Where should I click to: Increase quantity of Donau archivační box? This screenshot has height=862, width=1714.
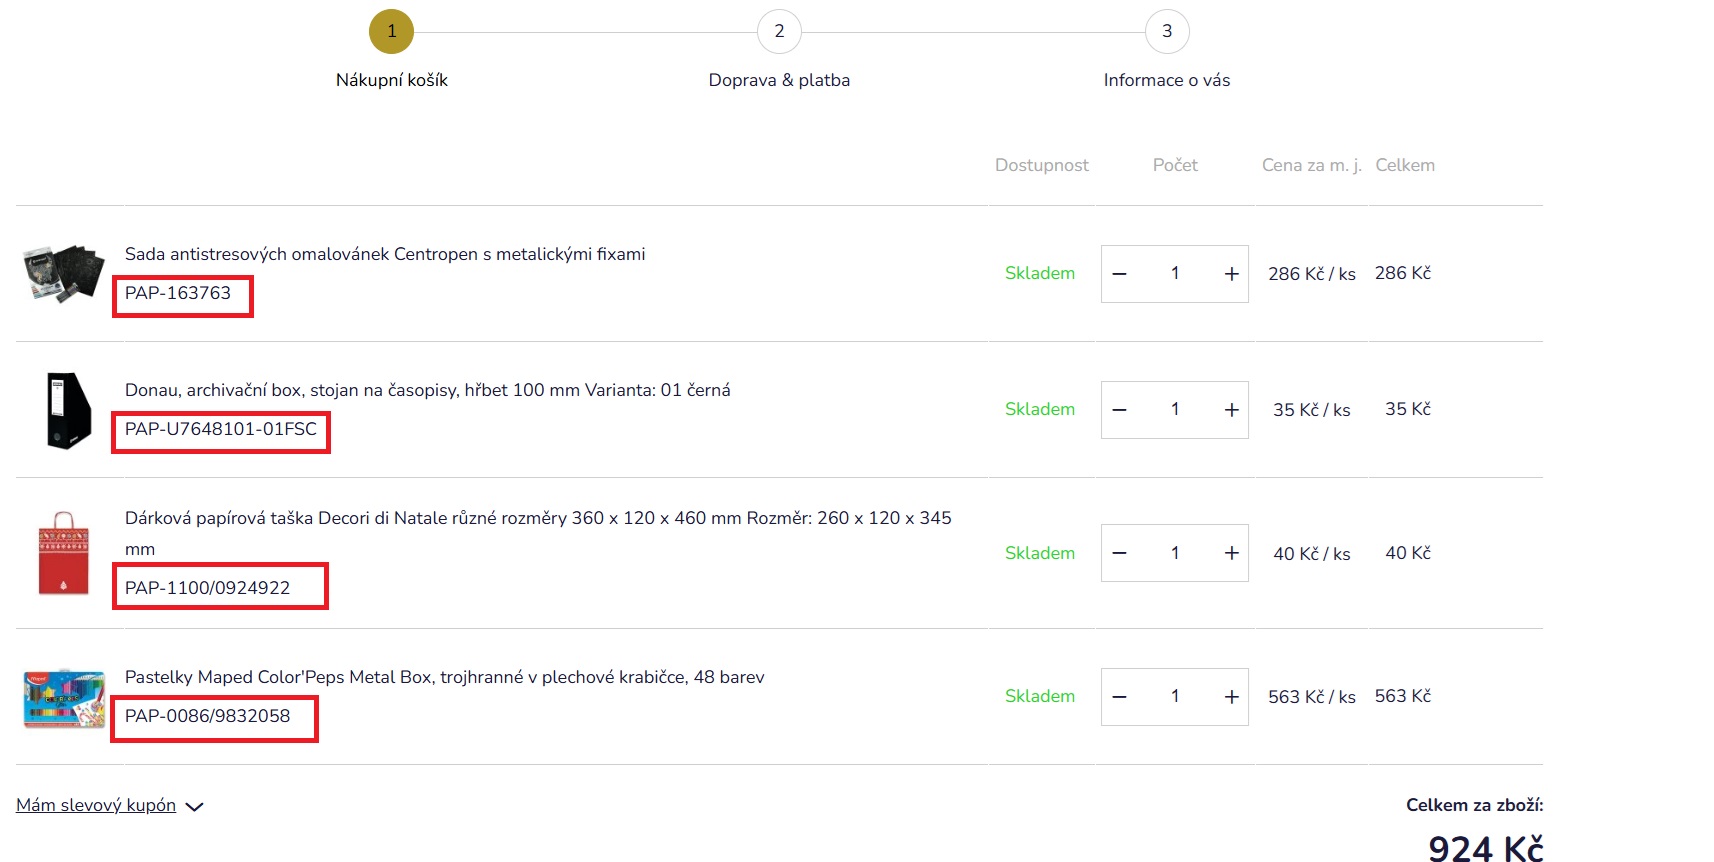coord(1231,410)
